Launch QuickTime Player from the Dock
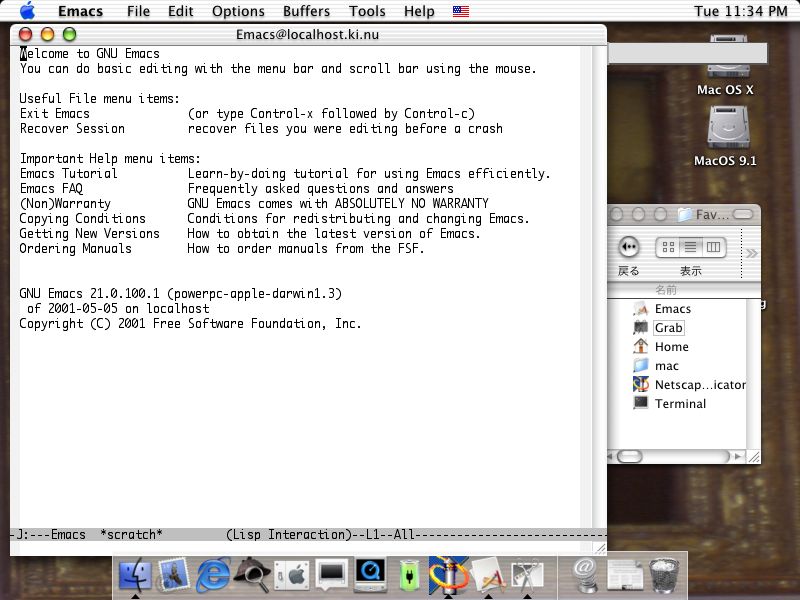 tap(370, 576)
